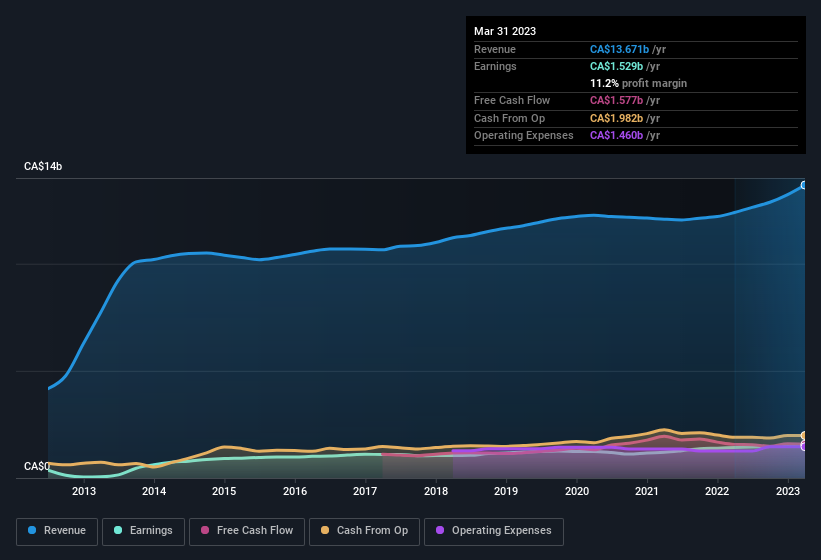Click the 2022 x-axis label
This screenshot has height=560, width=821.
point(717,491)
